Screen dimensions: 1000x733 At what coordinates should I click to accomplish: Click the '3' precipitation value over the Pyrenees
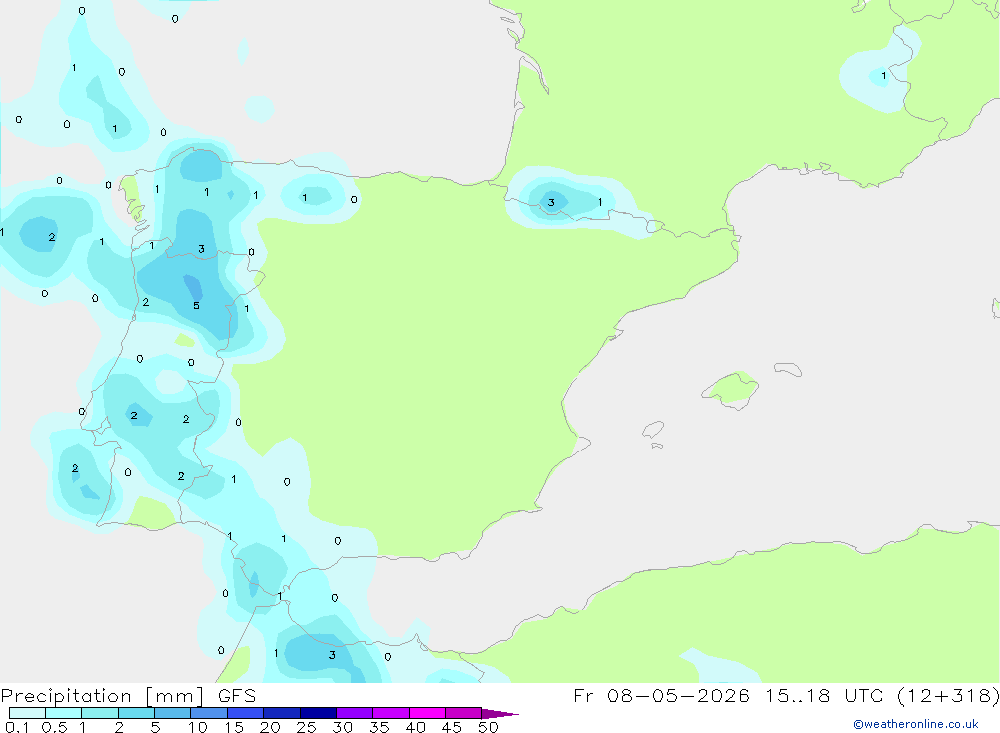551,203
